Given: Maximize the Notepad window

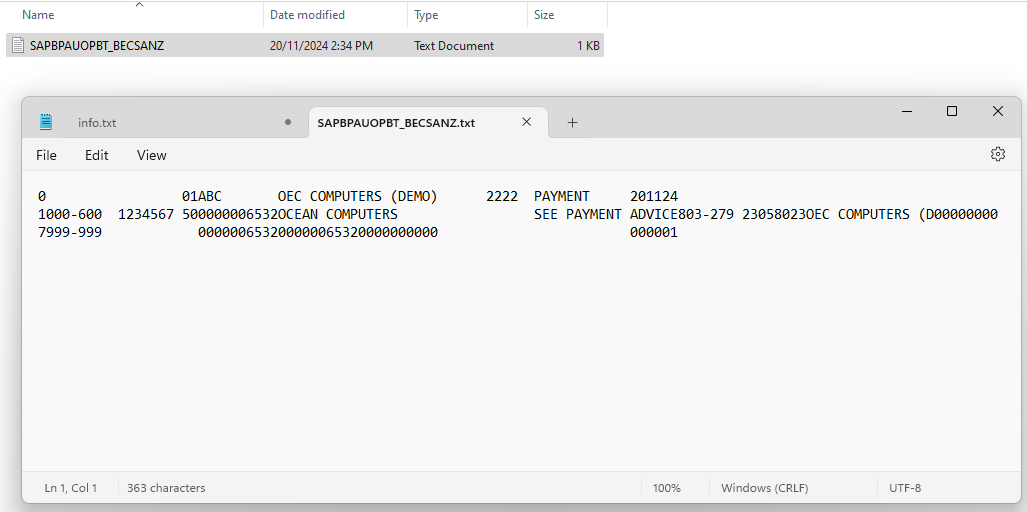Looking at the screenshot, I should tap(952, 111).
